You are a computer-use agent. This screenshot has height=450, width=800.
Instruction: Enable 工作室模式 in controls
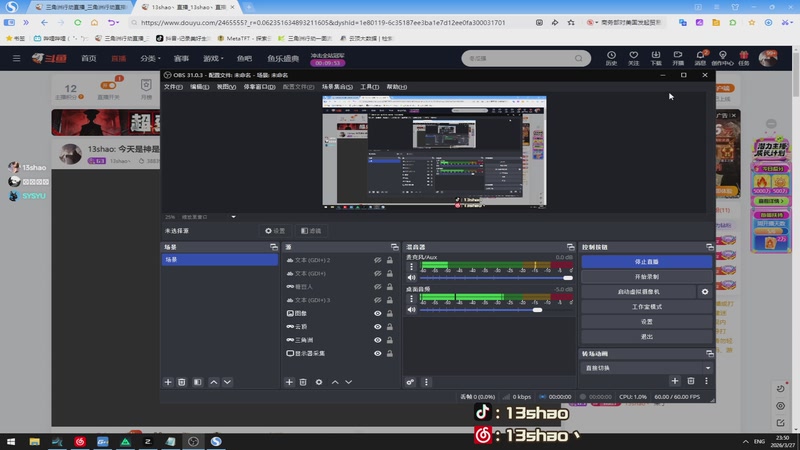point(646,307)
